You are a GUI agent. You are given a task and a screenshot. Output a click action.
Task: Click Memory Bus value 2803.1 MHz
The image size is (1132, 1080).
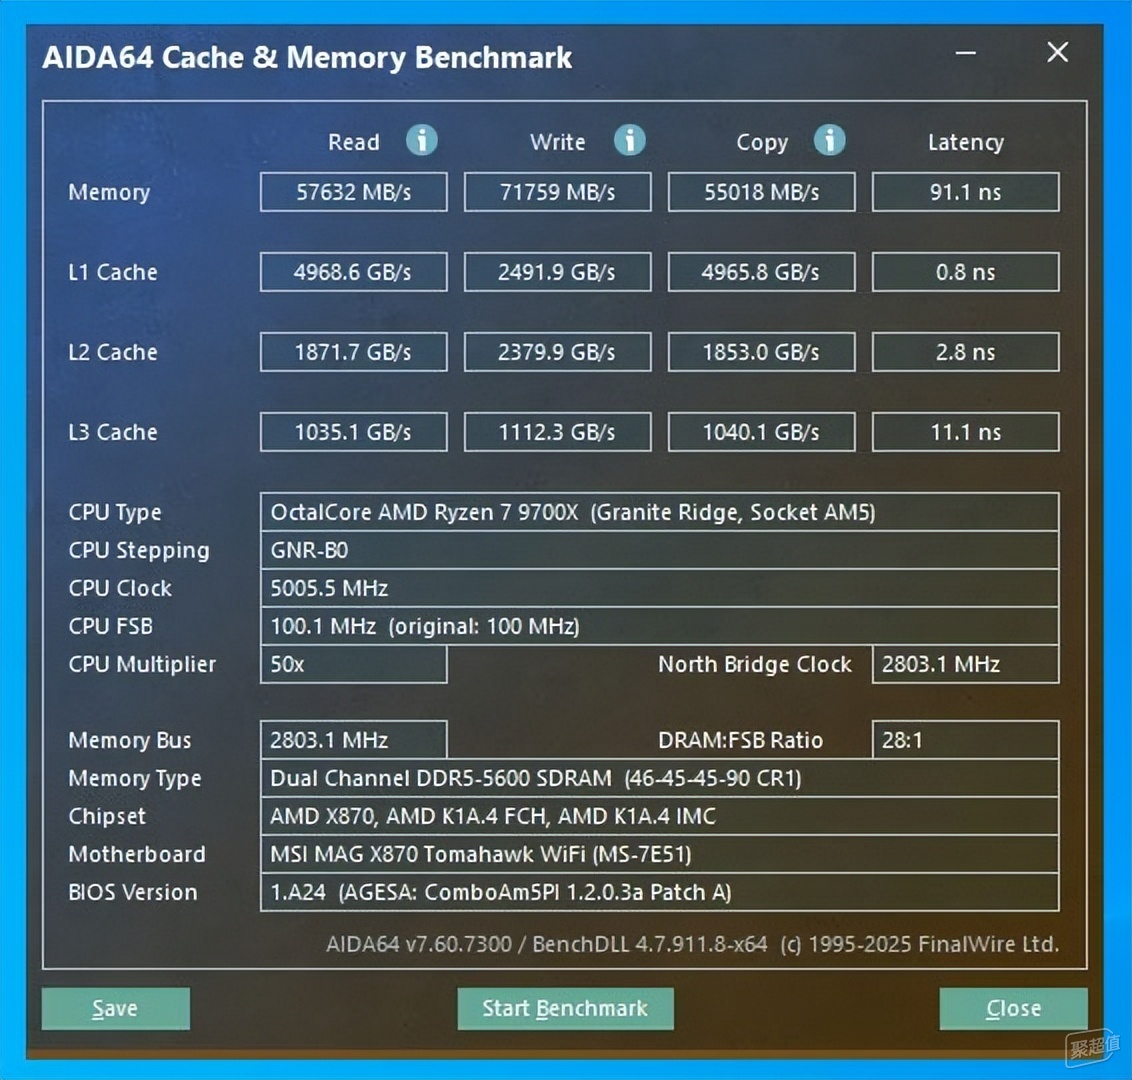click(354, 740)
